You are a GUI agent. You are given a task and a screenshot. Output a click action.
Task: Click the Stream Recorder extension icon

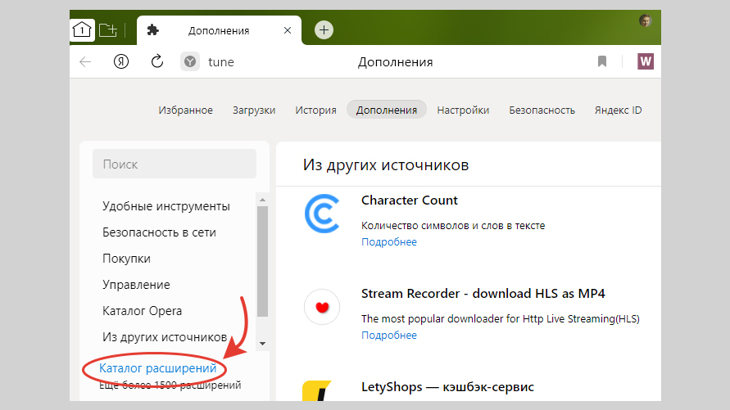[x=321, y=307]
